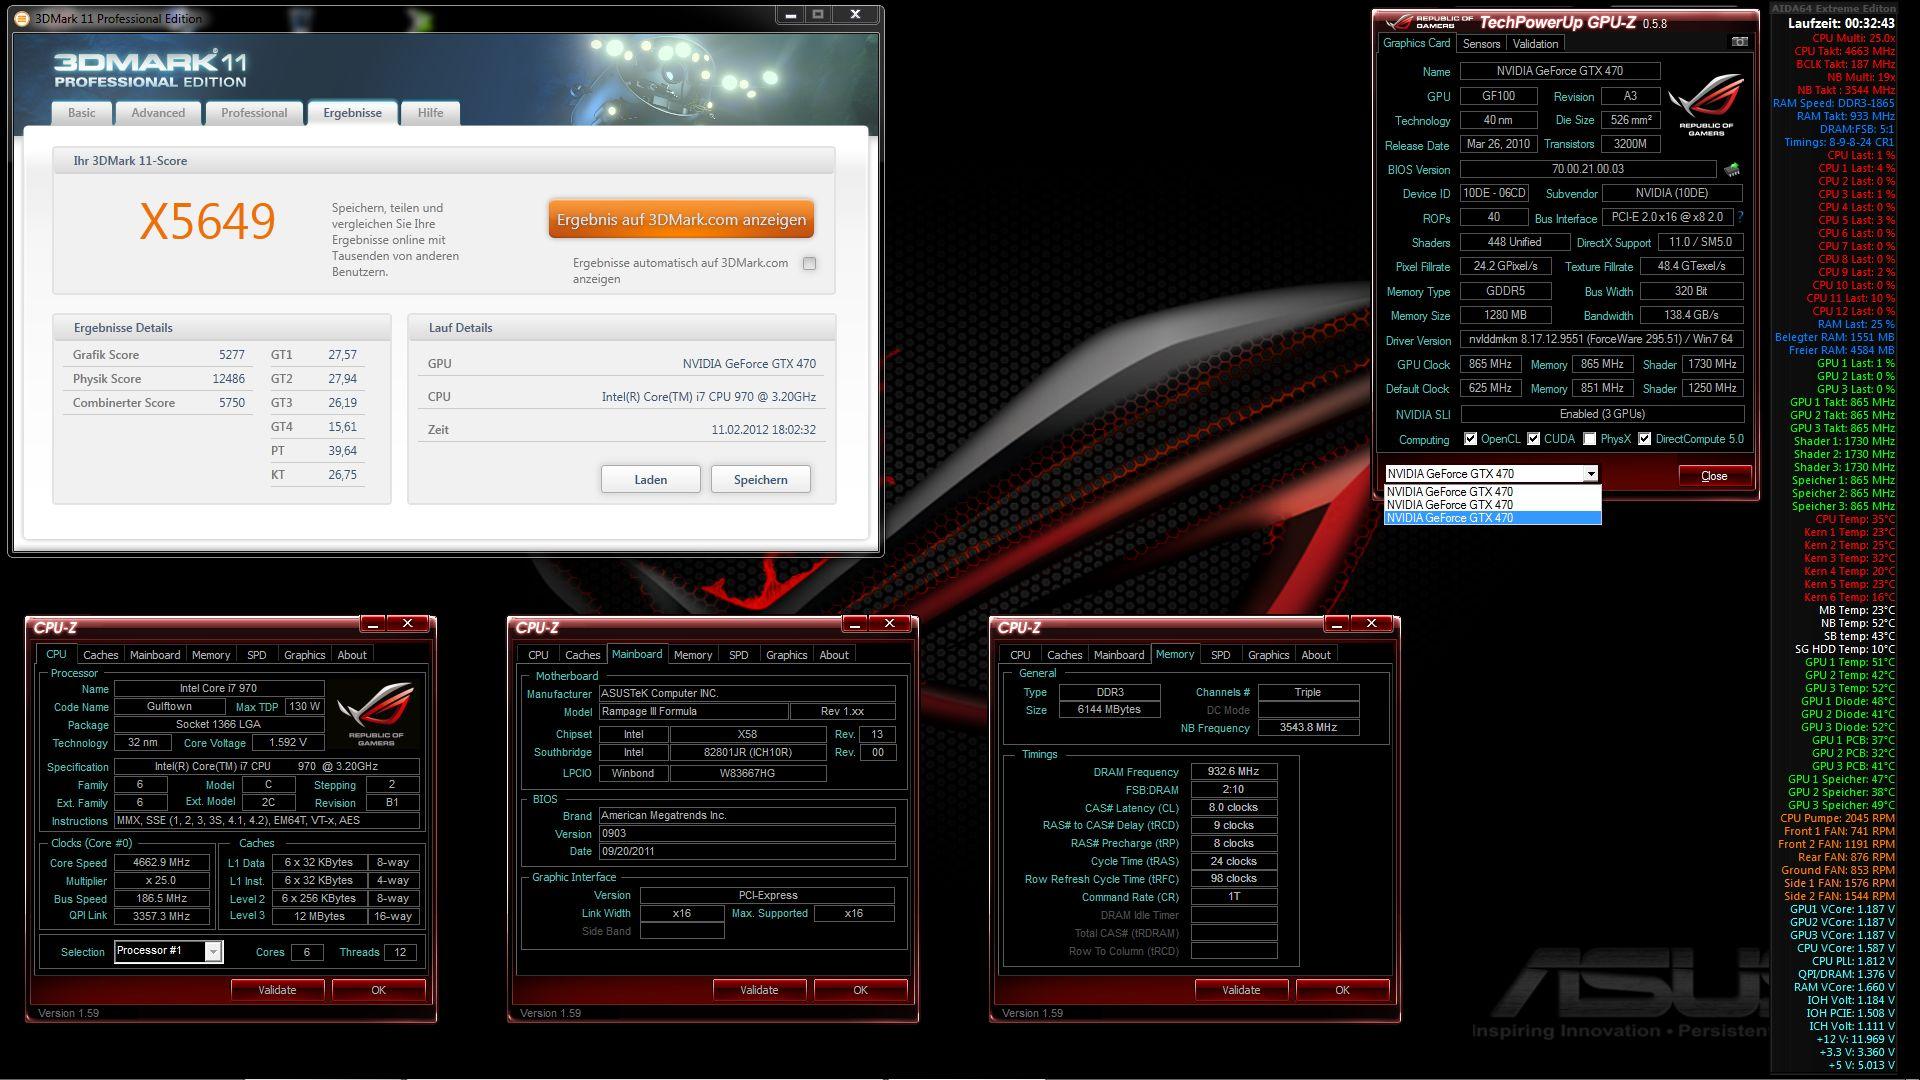Toggle the DirectCompute 5.0 checkbox
Viewport: 1920px width, 1080px height.
[1644, 439]
